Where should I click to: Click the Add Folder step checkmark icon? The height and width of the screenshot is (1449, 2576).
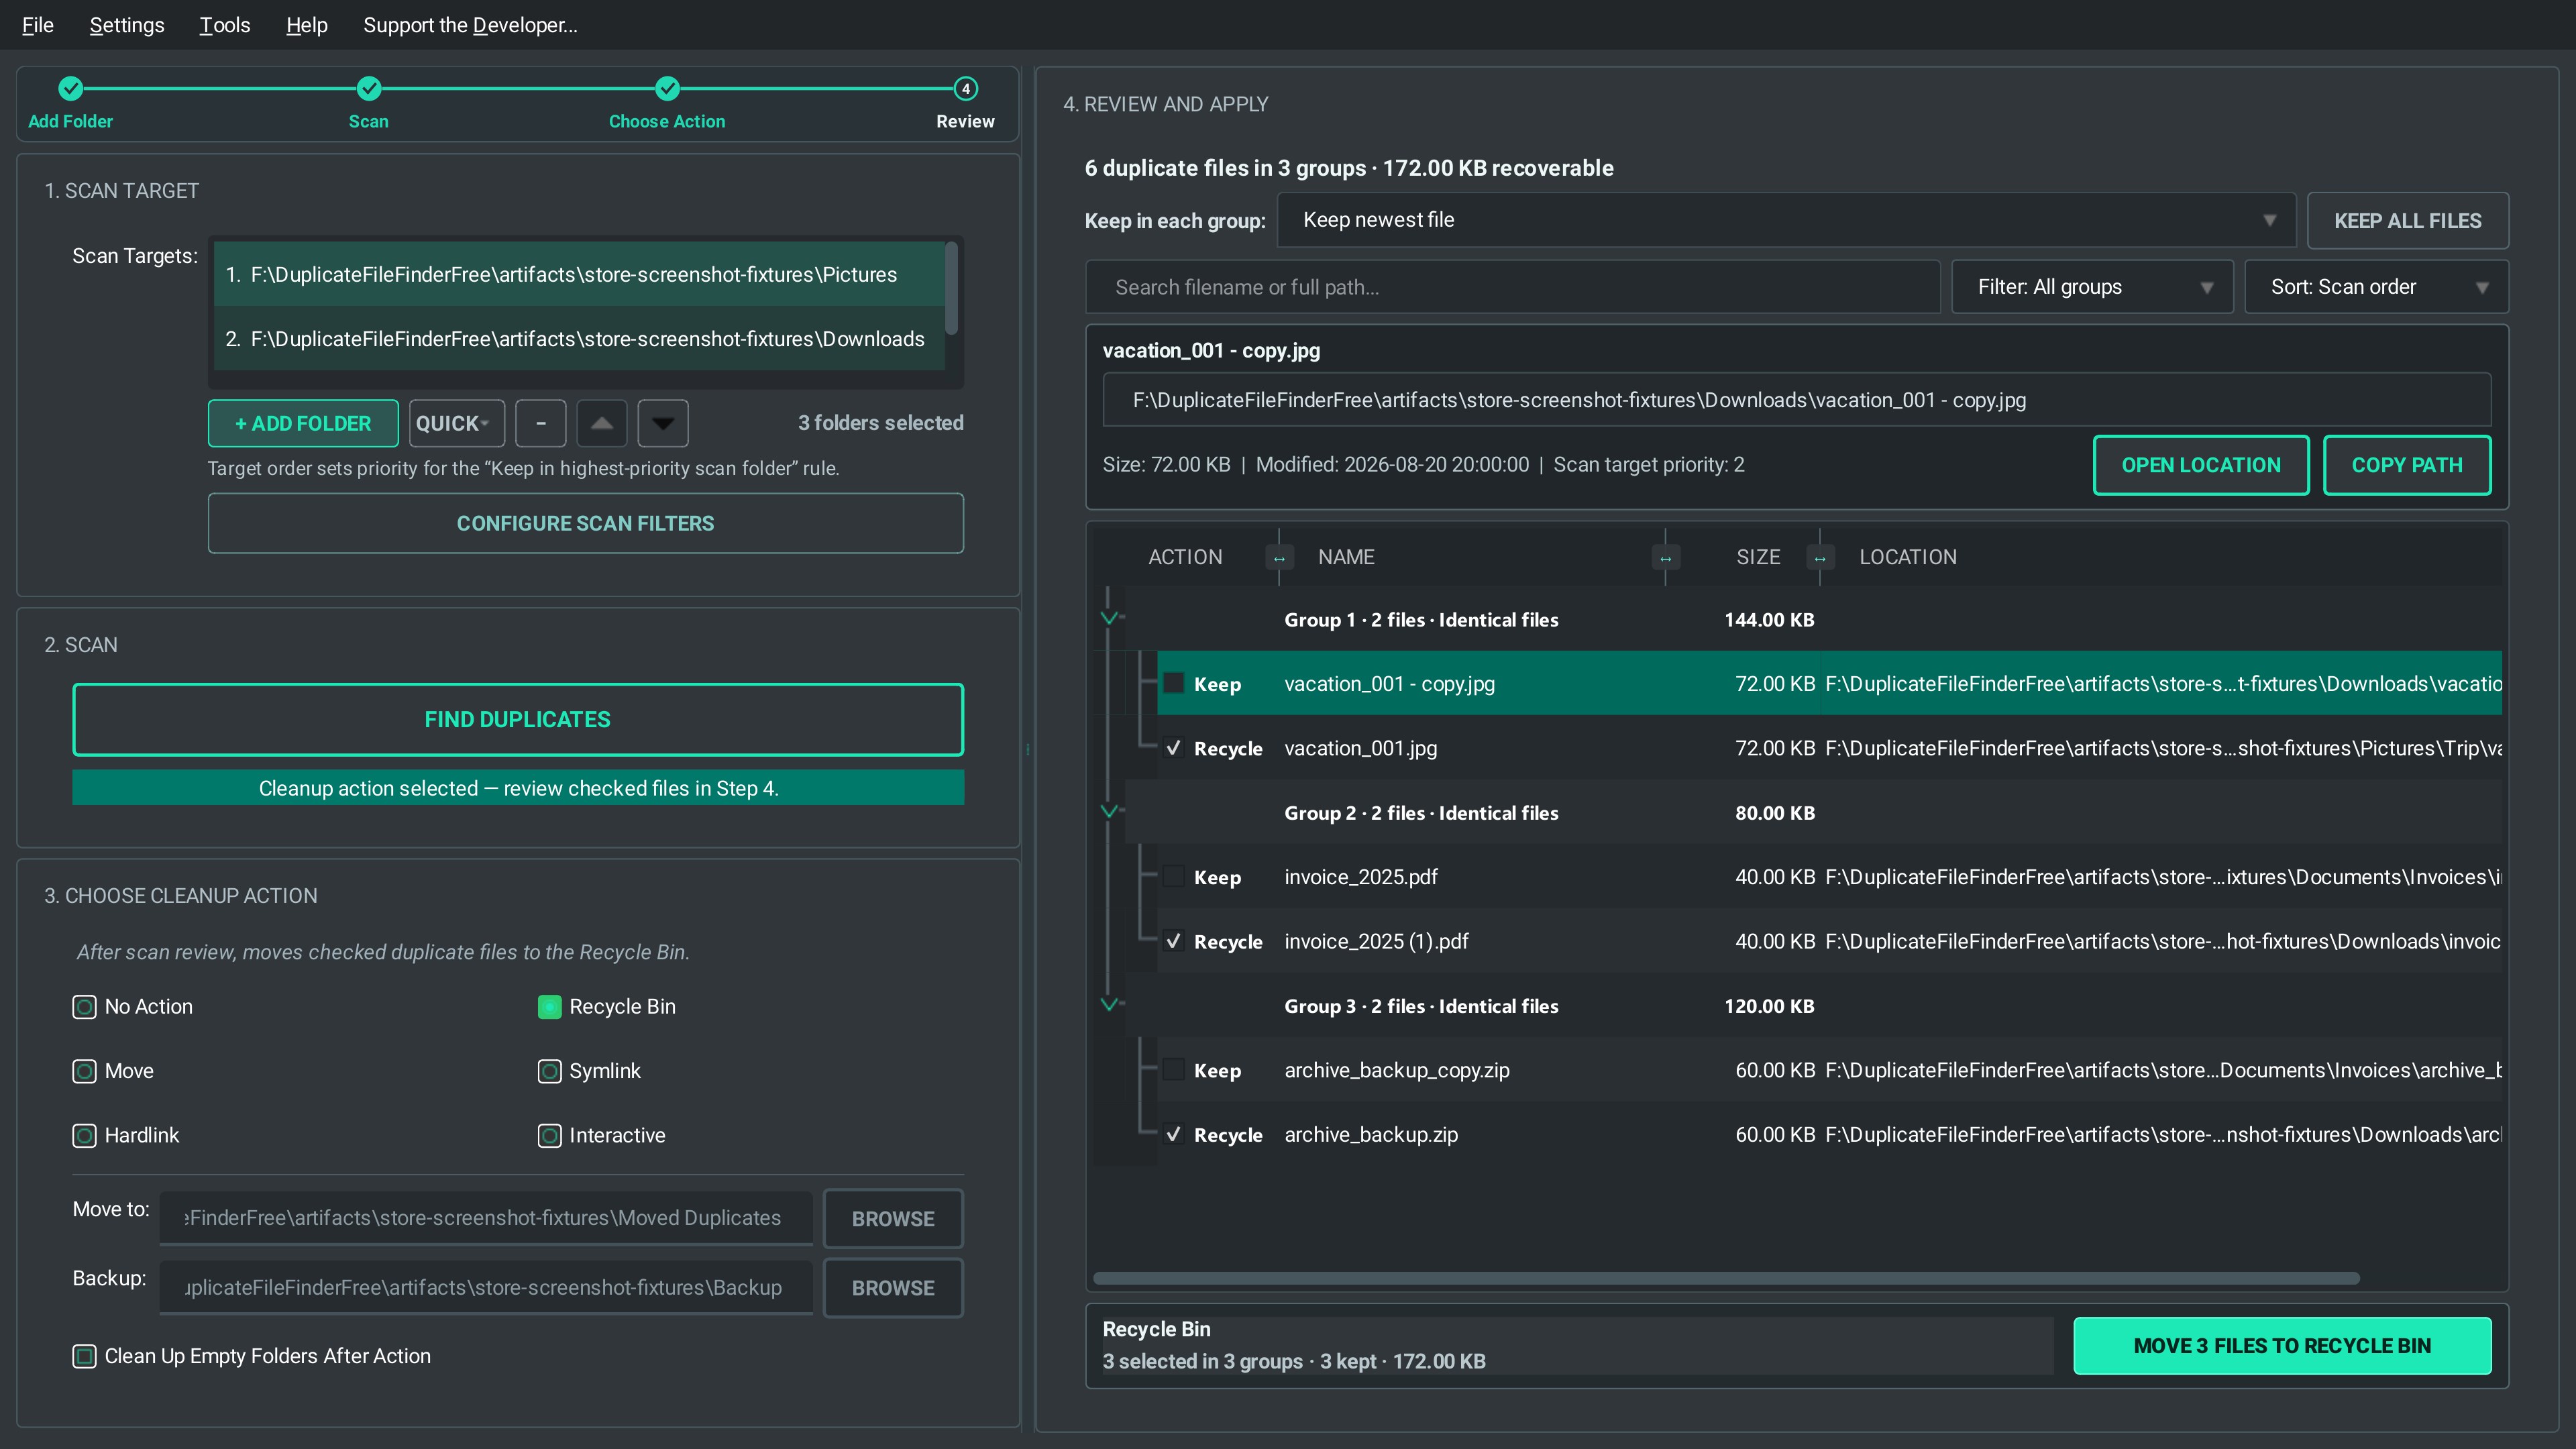pyautogui.click(x=70, y=89)
